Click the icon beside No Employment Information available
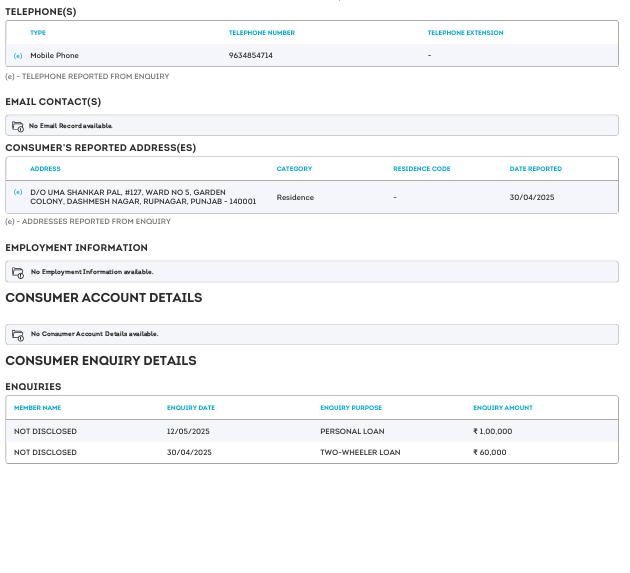 pos(18,272)
